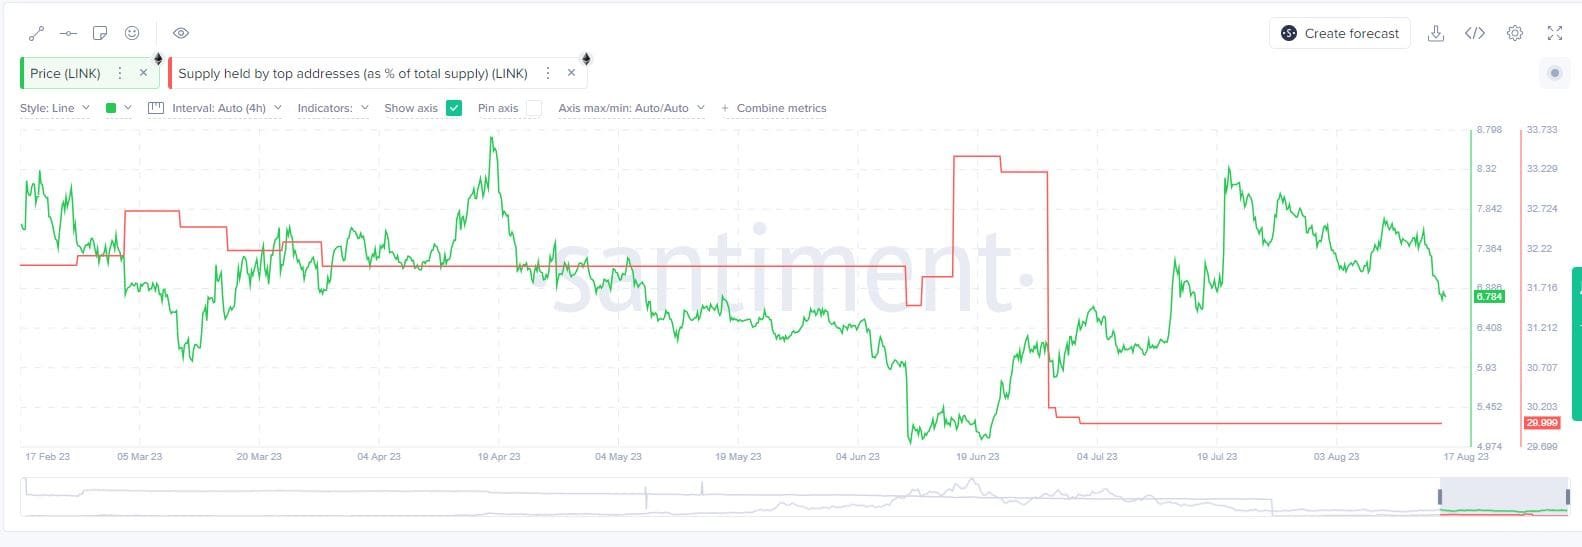Uncheck the Show axis checkbox

click(454, 108)
